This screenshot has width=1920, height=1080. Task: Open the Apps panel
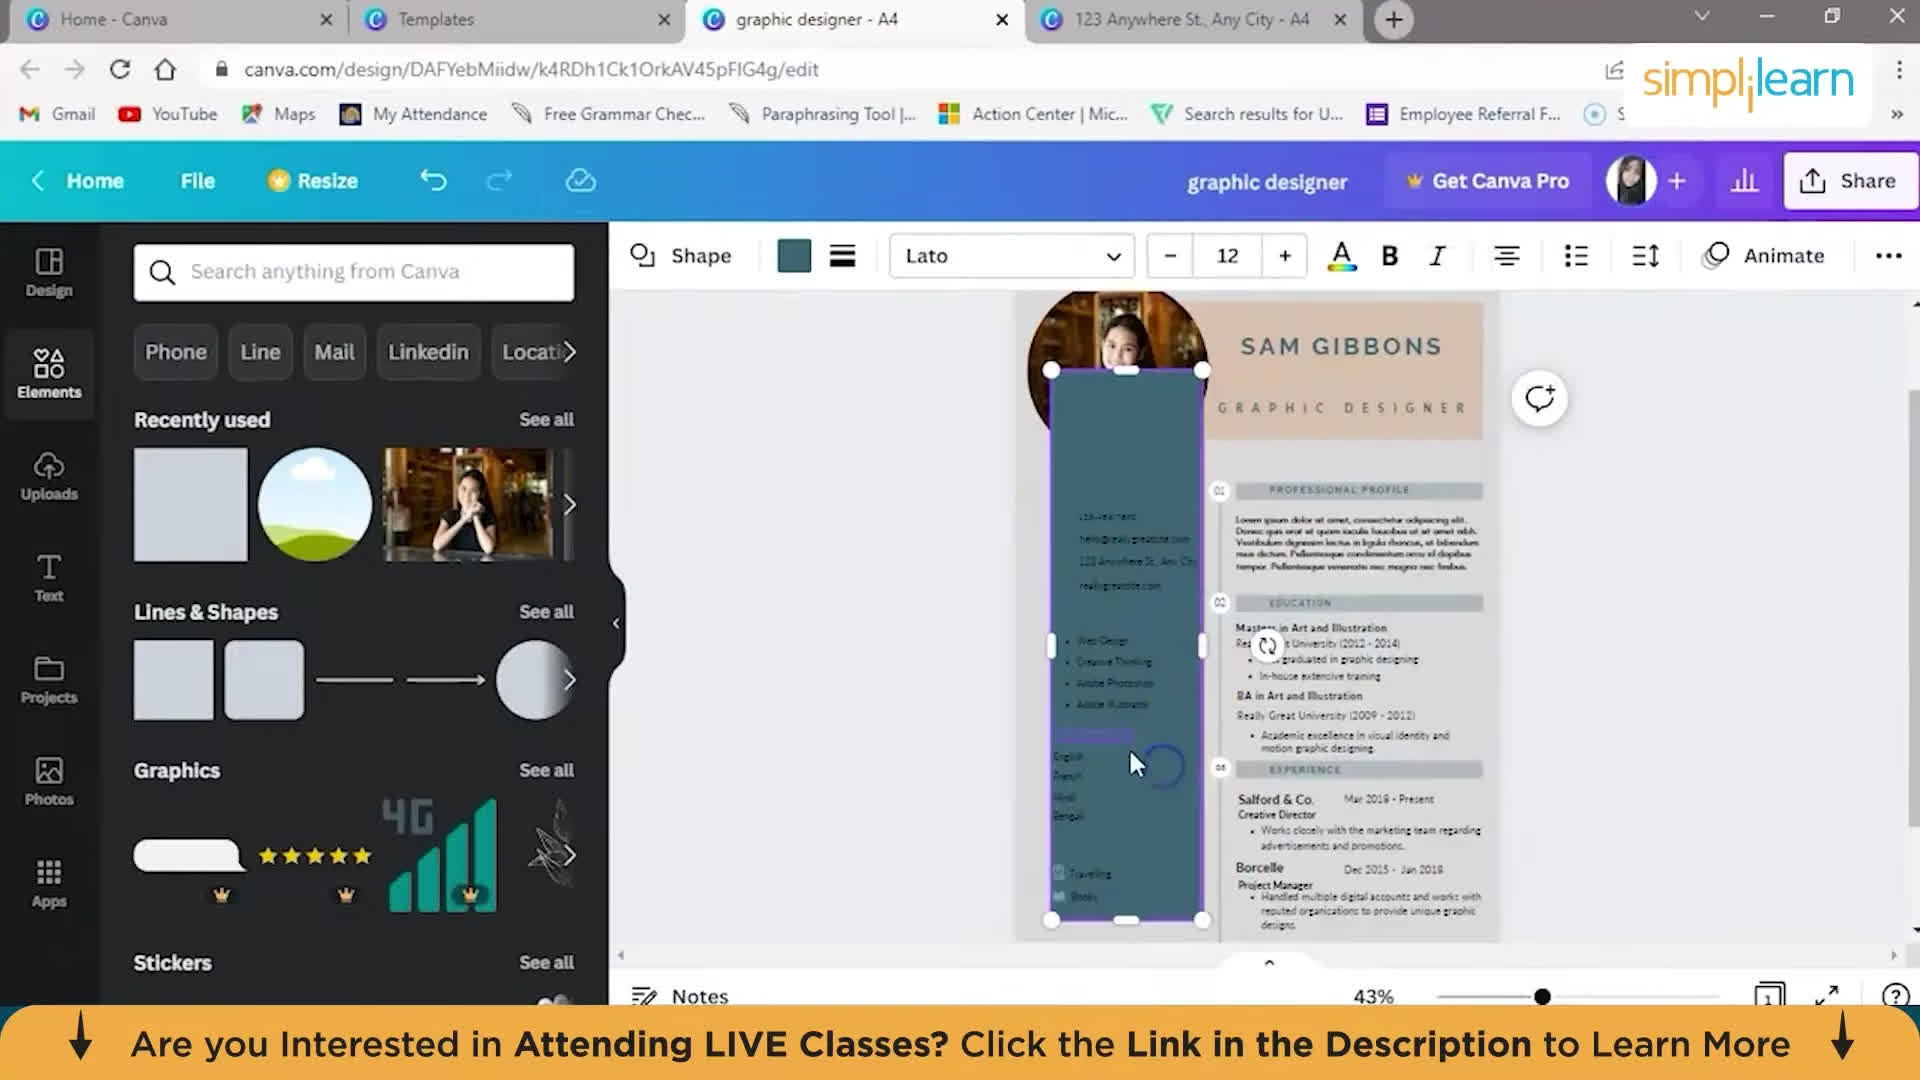[x=49, y=884]
